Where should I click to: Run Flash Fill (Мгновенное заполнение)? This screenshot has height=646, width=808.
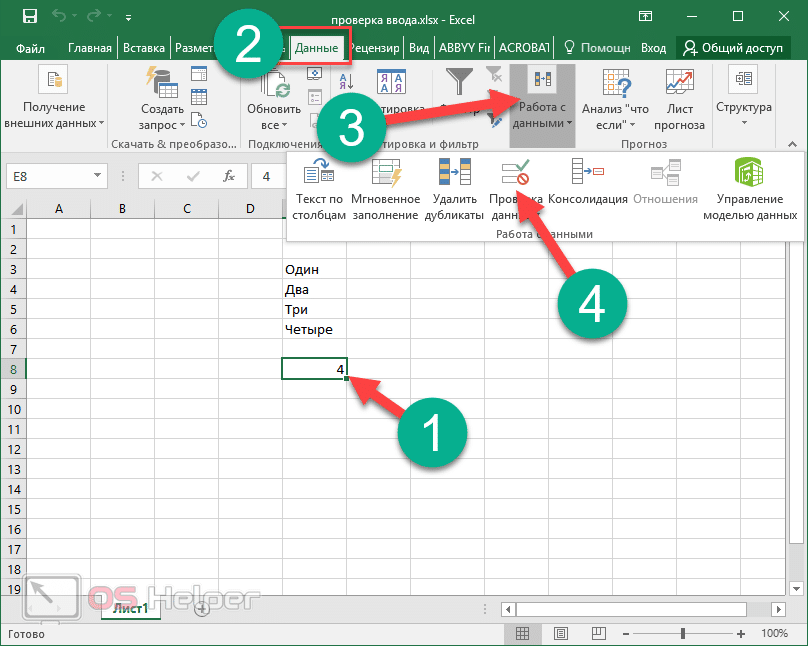[x=385, y=189]
